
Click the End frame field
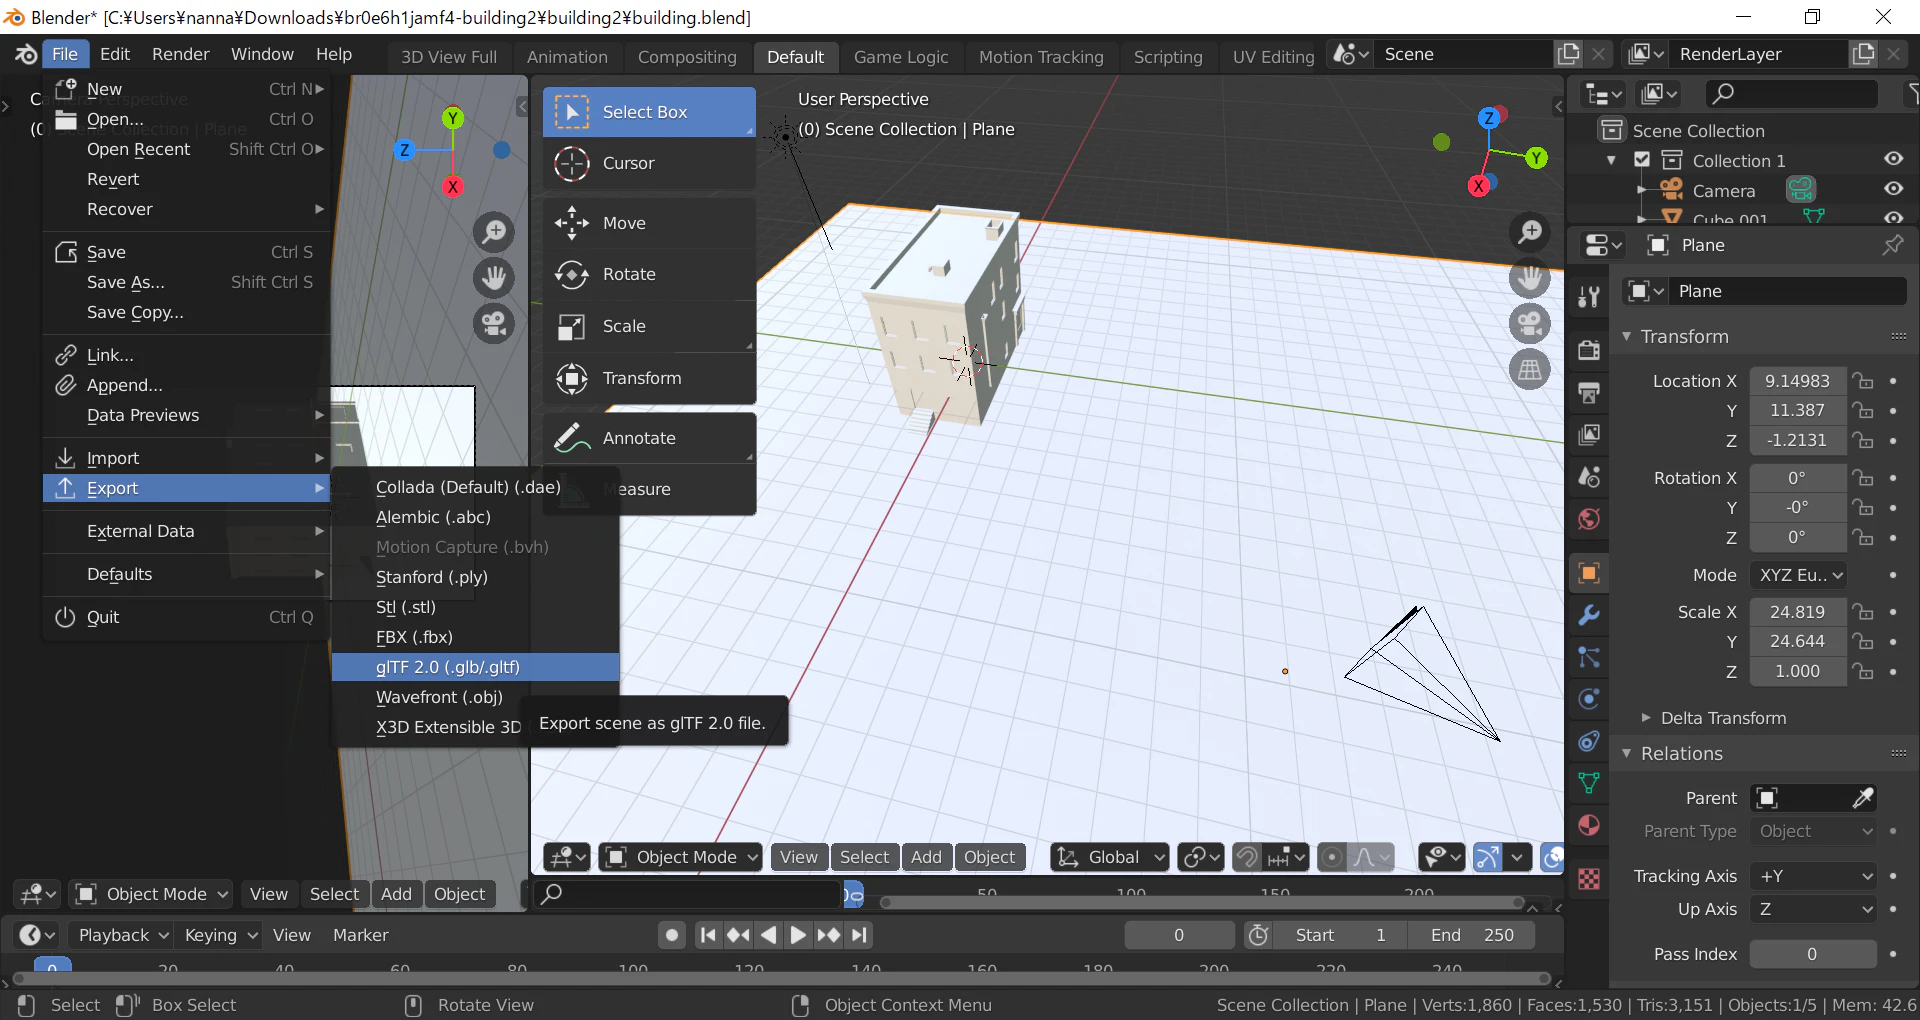1471,935
